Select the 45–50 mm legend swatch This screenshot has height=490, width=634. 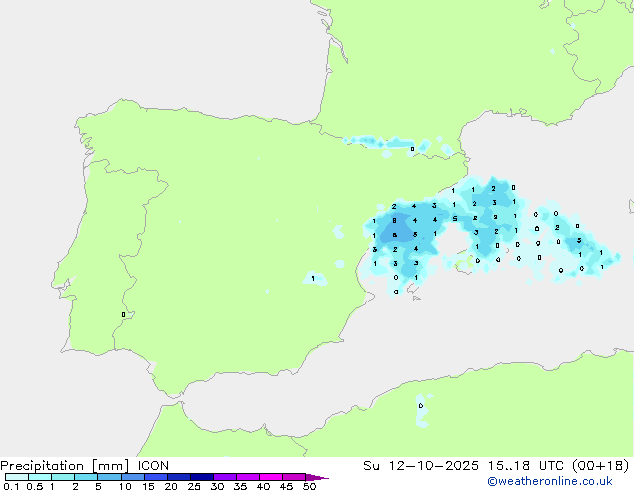(x=294, y=477)
